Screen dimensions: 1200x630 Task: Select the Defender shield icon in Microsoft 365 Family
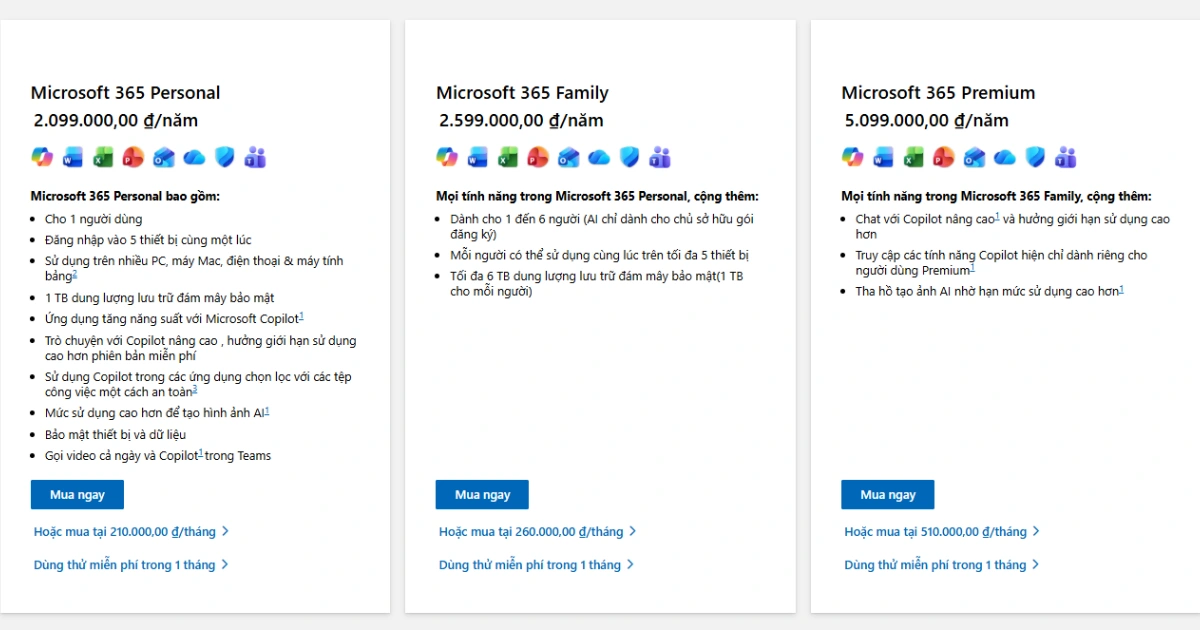pos(630,157)
